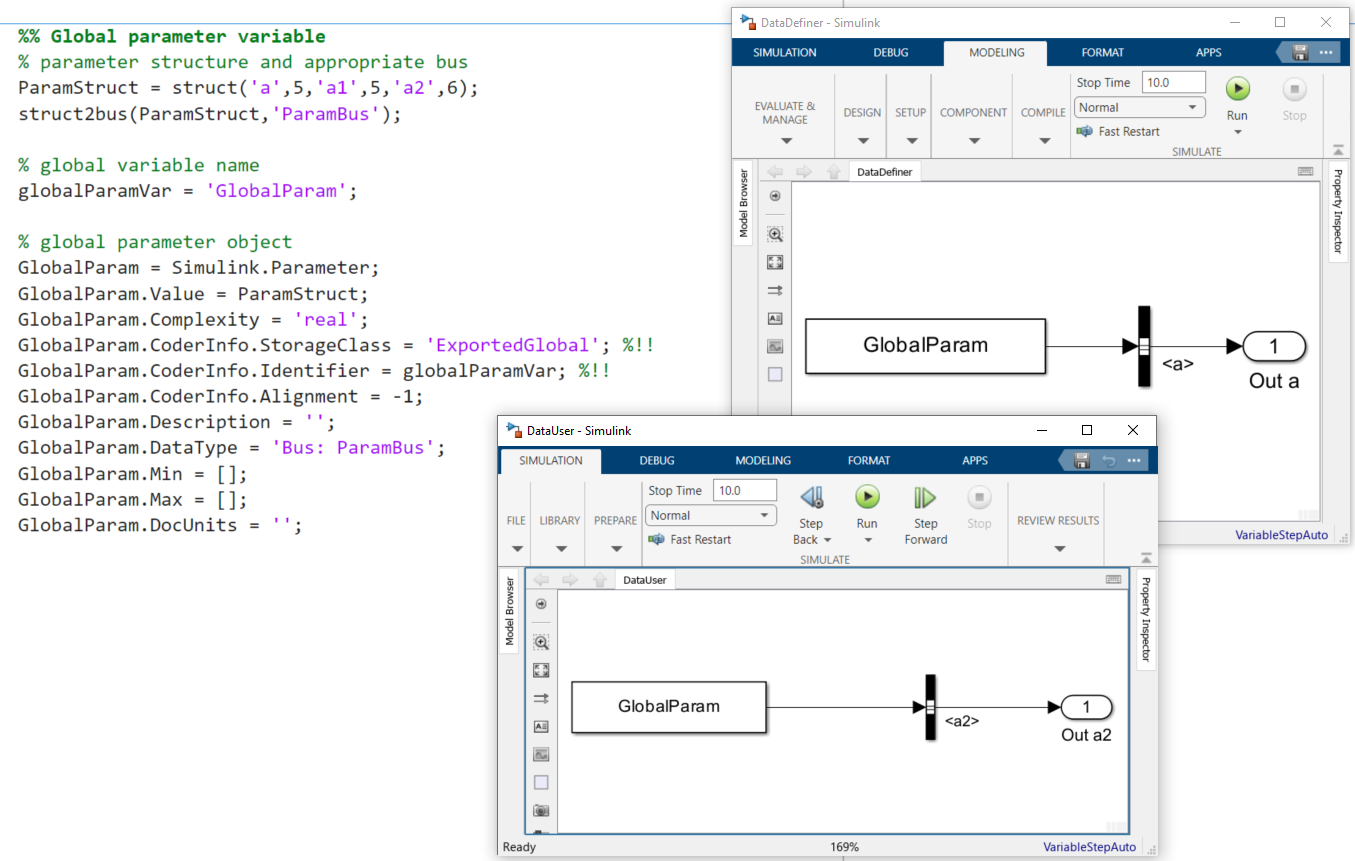The width and height of the screenshot is (1355, 861).
Task: Open Apps tab in DataDefiner
Action: coord(1208,53)
